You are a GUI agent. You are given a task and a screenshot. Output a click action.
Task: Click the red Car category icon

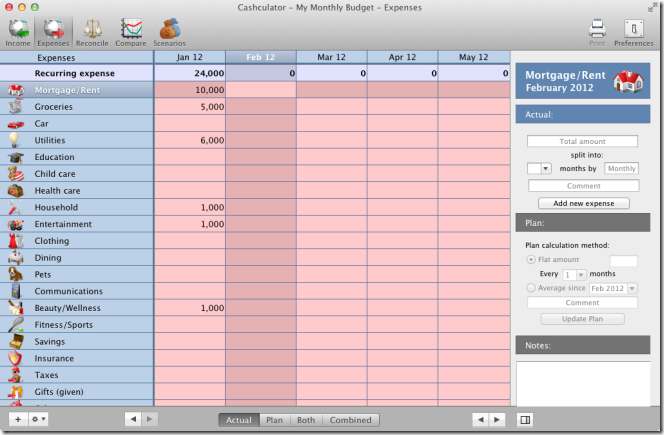16,124
